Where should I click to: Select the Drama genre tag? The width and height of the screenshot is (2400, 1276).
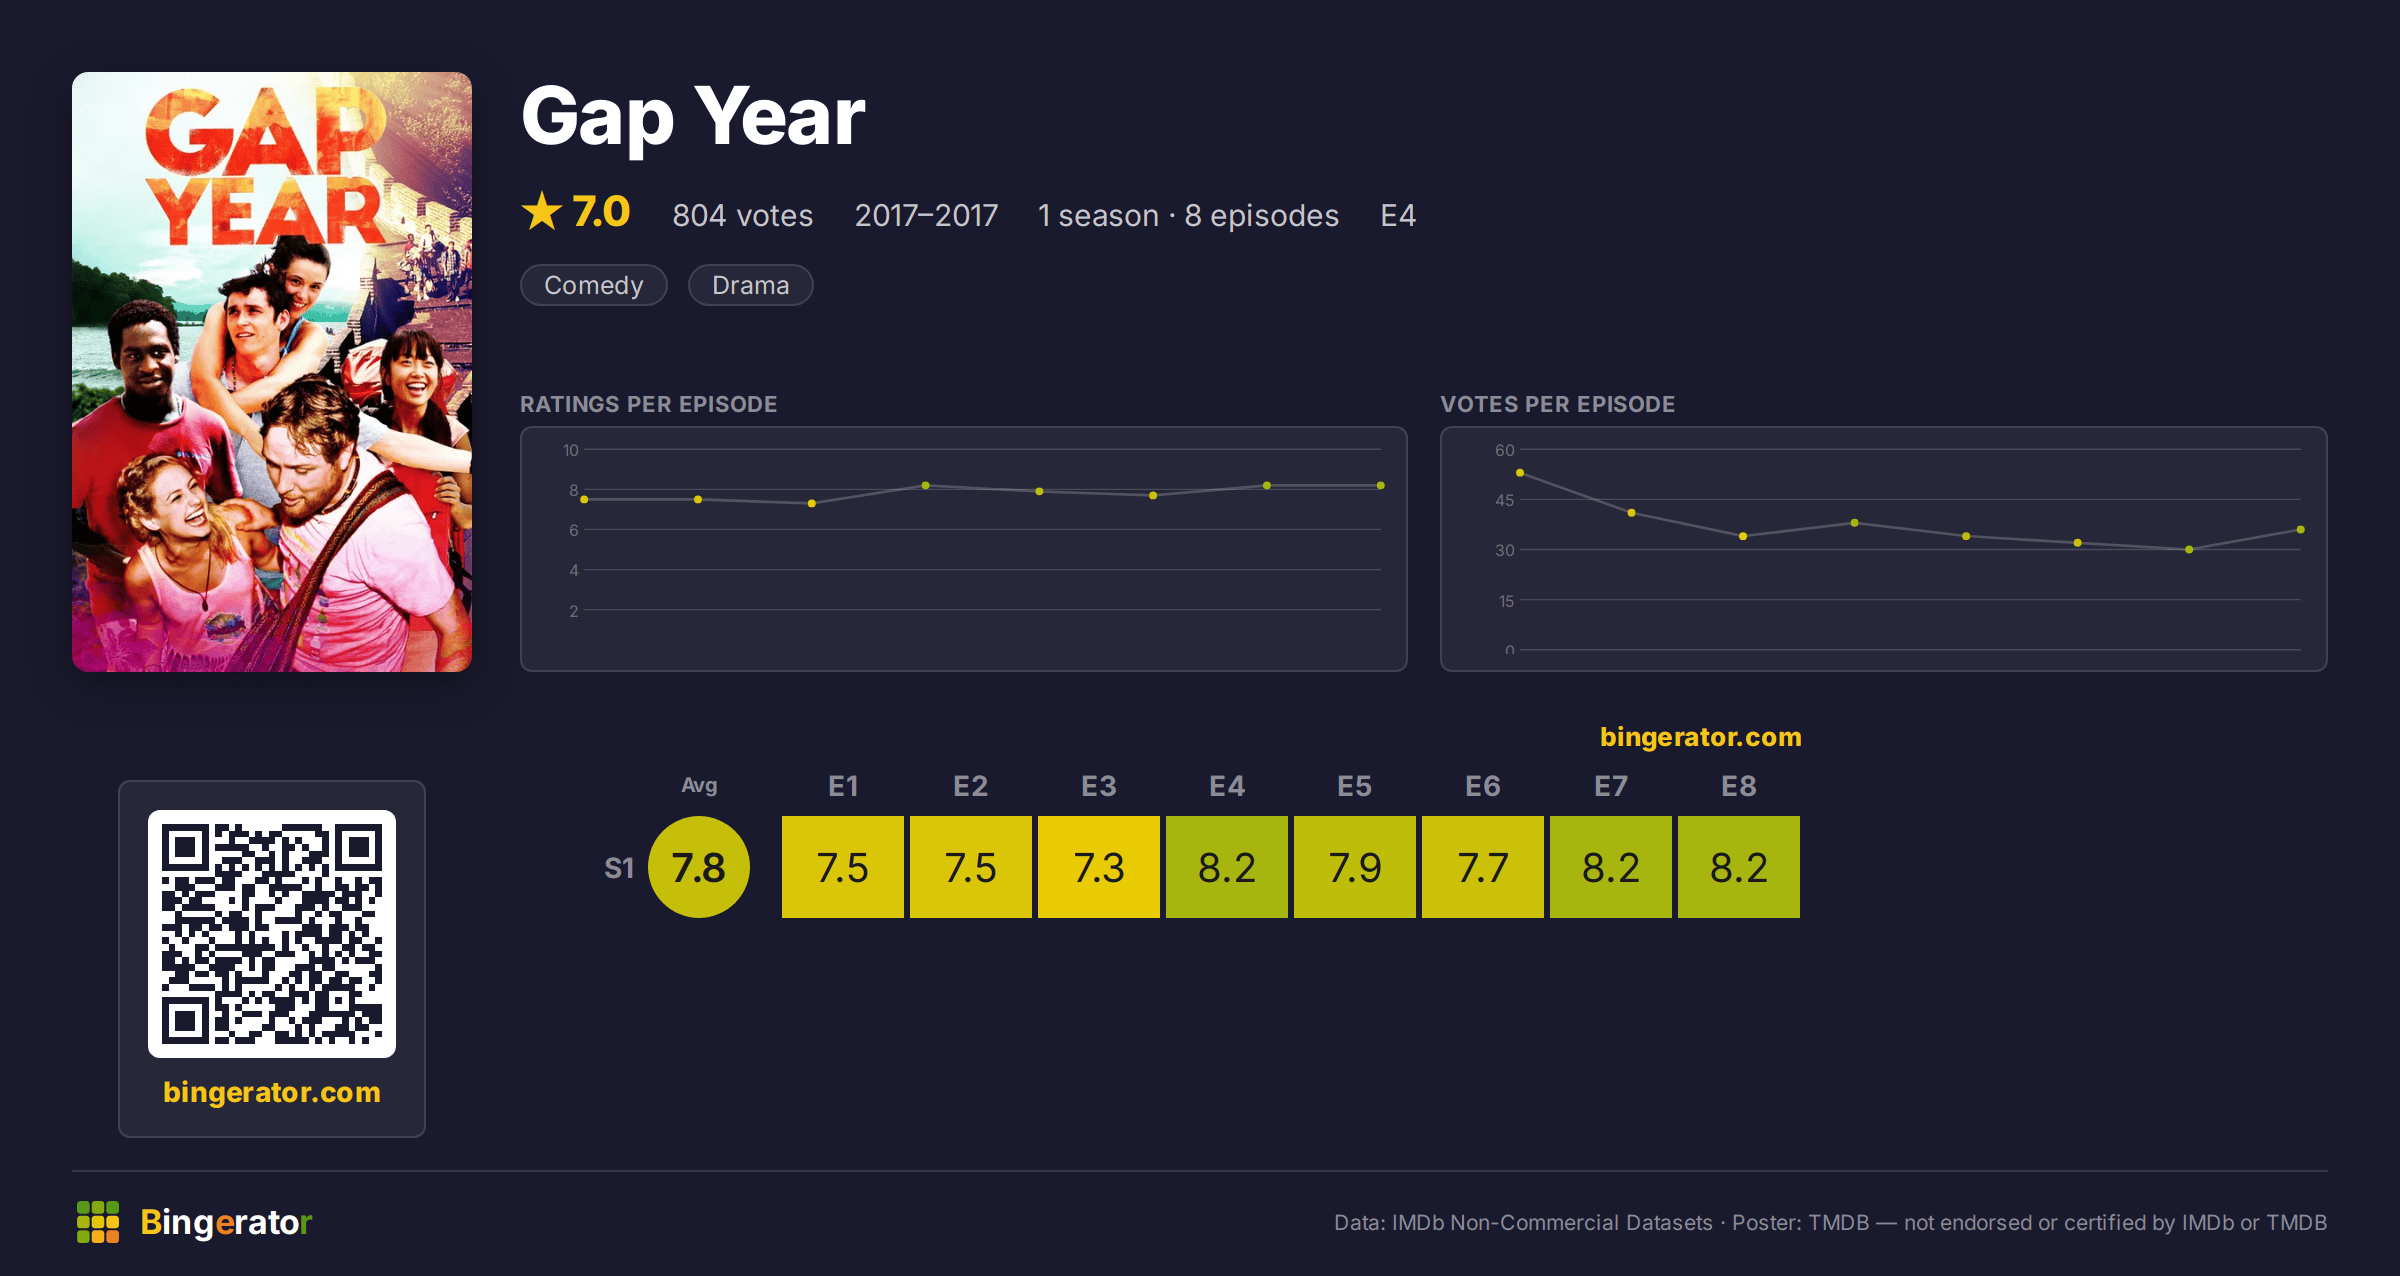coord(751,285)
